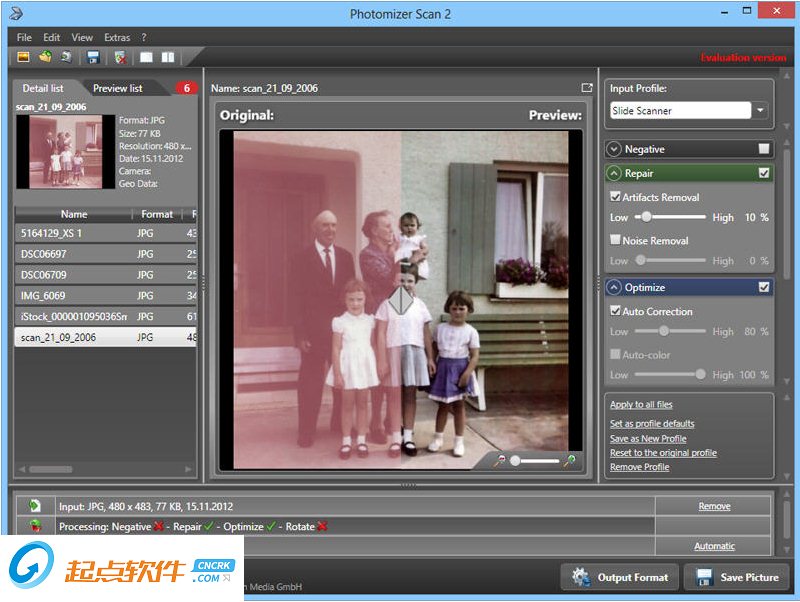The image size is (800, 602).
Task: Select the single-pane view toolbar icon
Action: point(146,57)
